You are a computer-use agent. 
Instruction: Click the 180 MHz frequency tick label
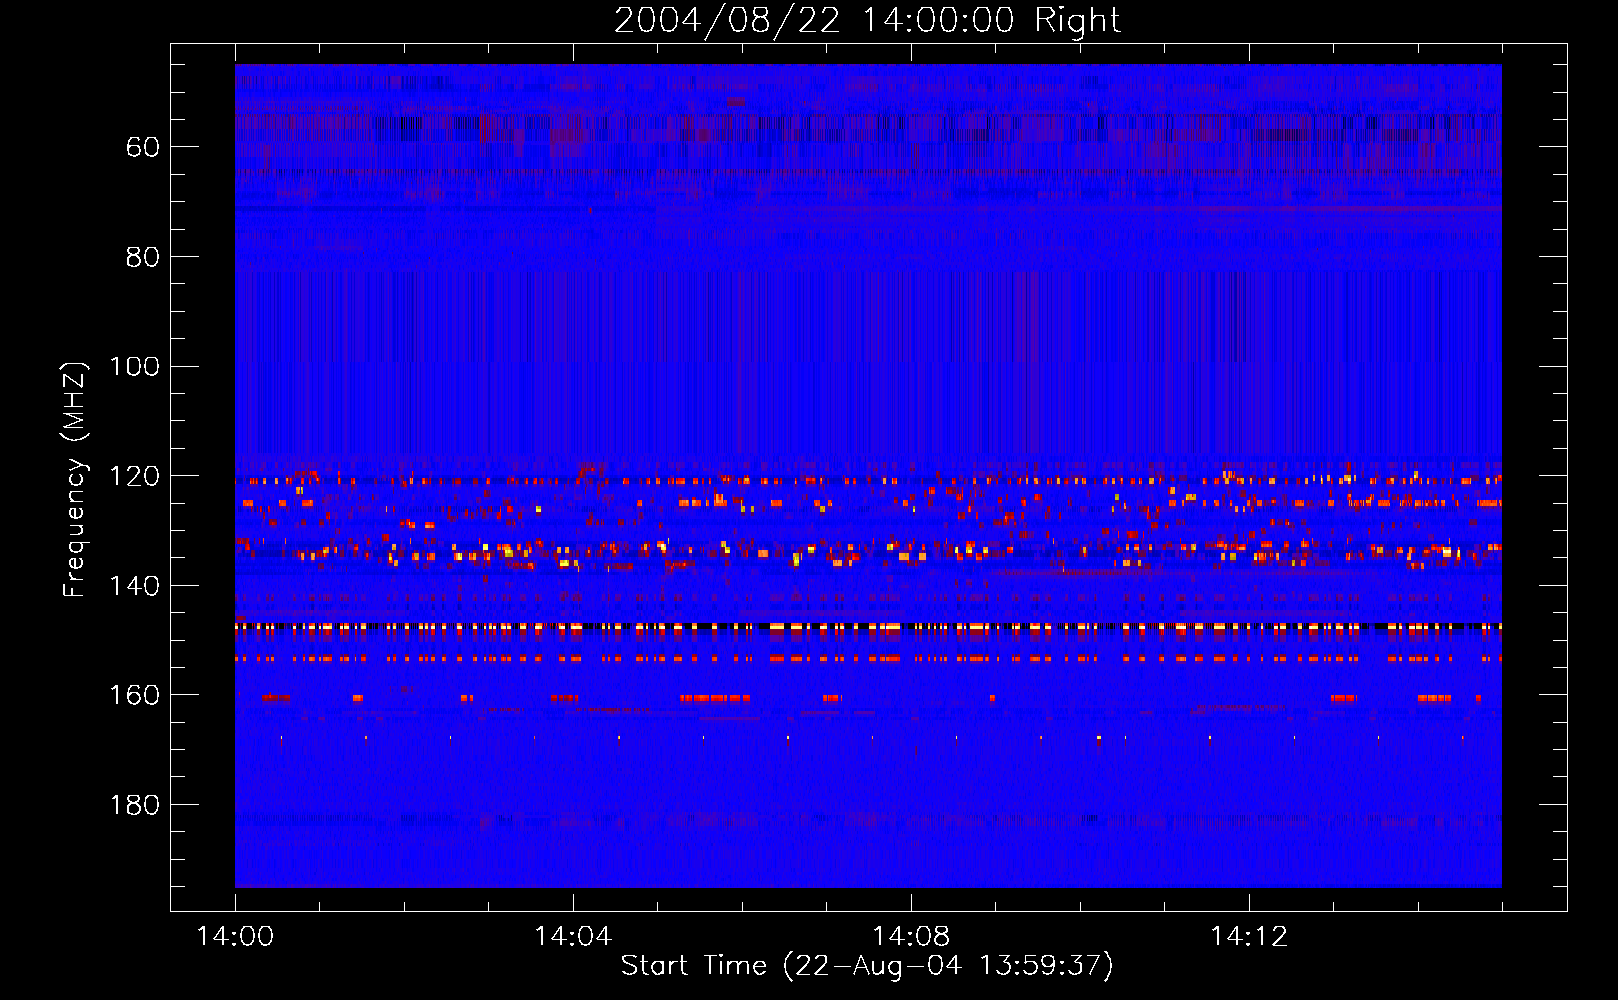point(134,805)
